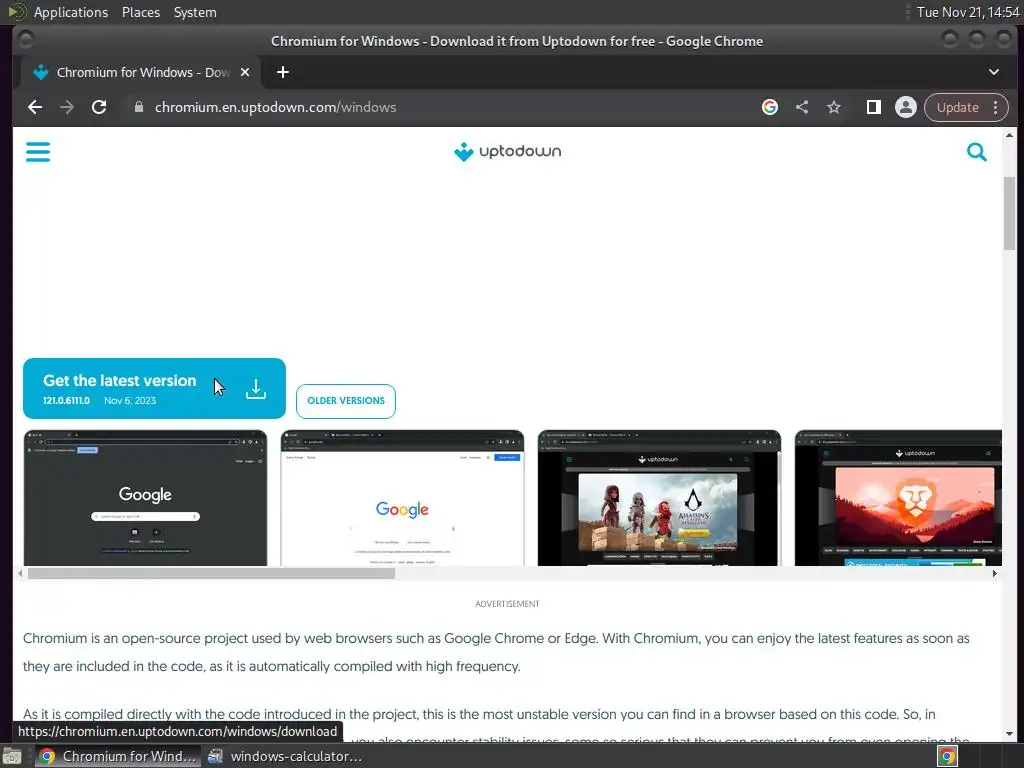1024x768 pixels.
Task: Click the screenshot gallery horizontal scrollbar
Action: click(211, 573)
